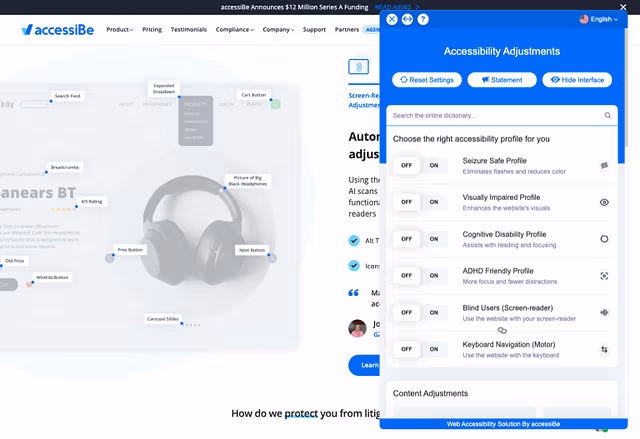Click the Seizure Safe Profile icon
640x439 pixels.
coord(604,165)
